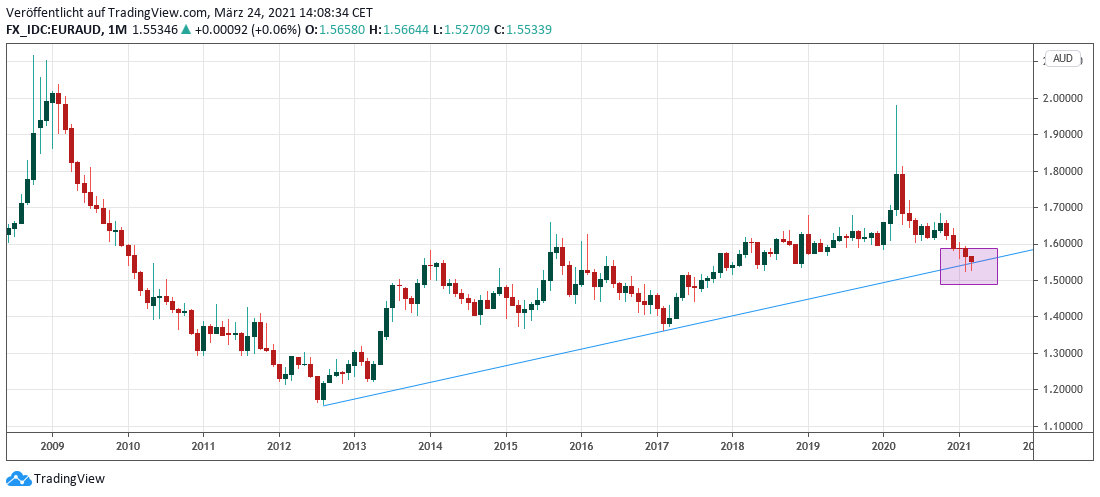
Task: Click the 2013 time axis label
Action: point(354,446)
